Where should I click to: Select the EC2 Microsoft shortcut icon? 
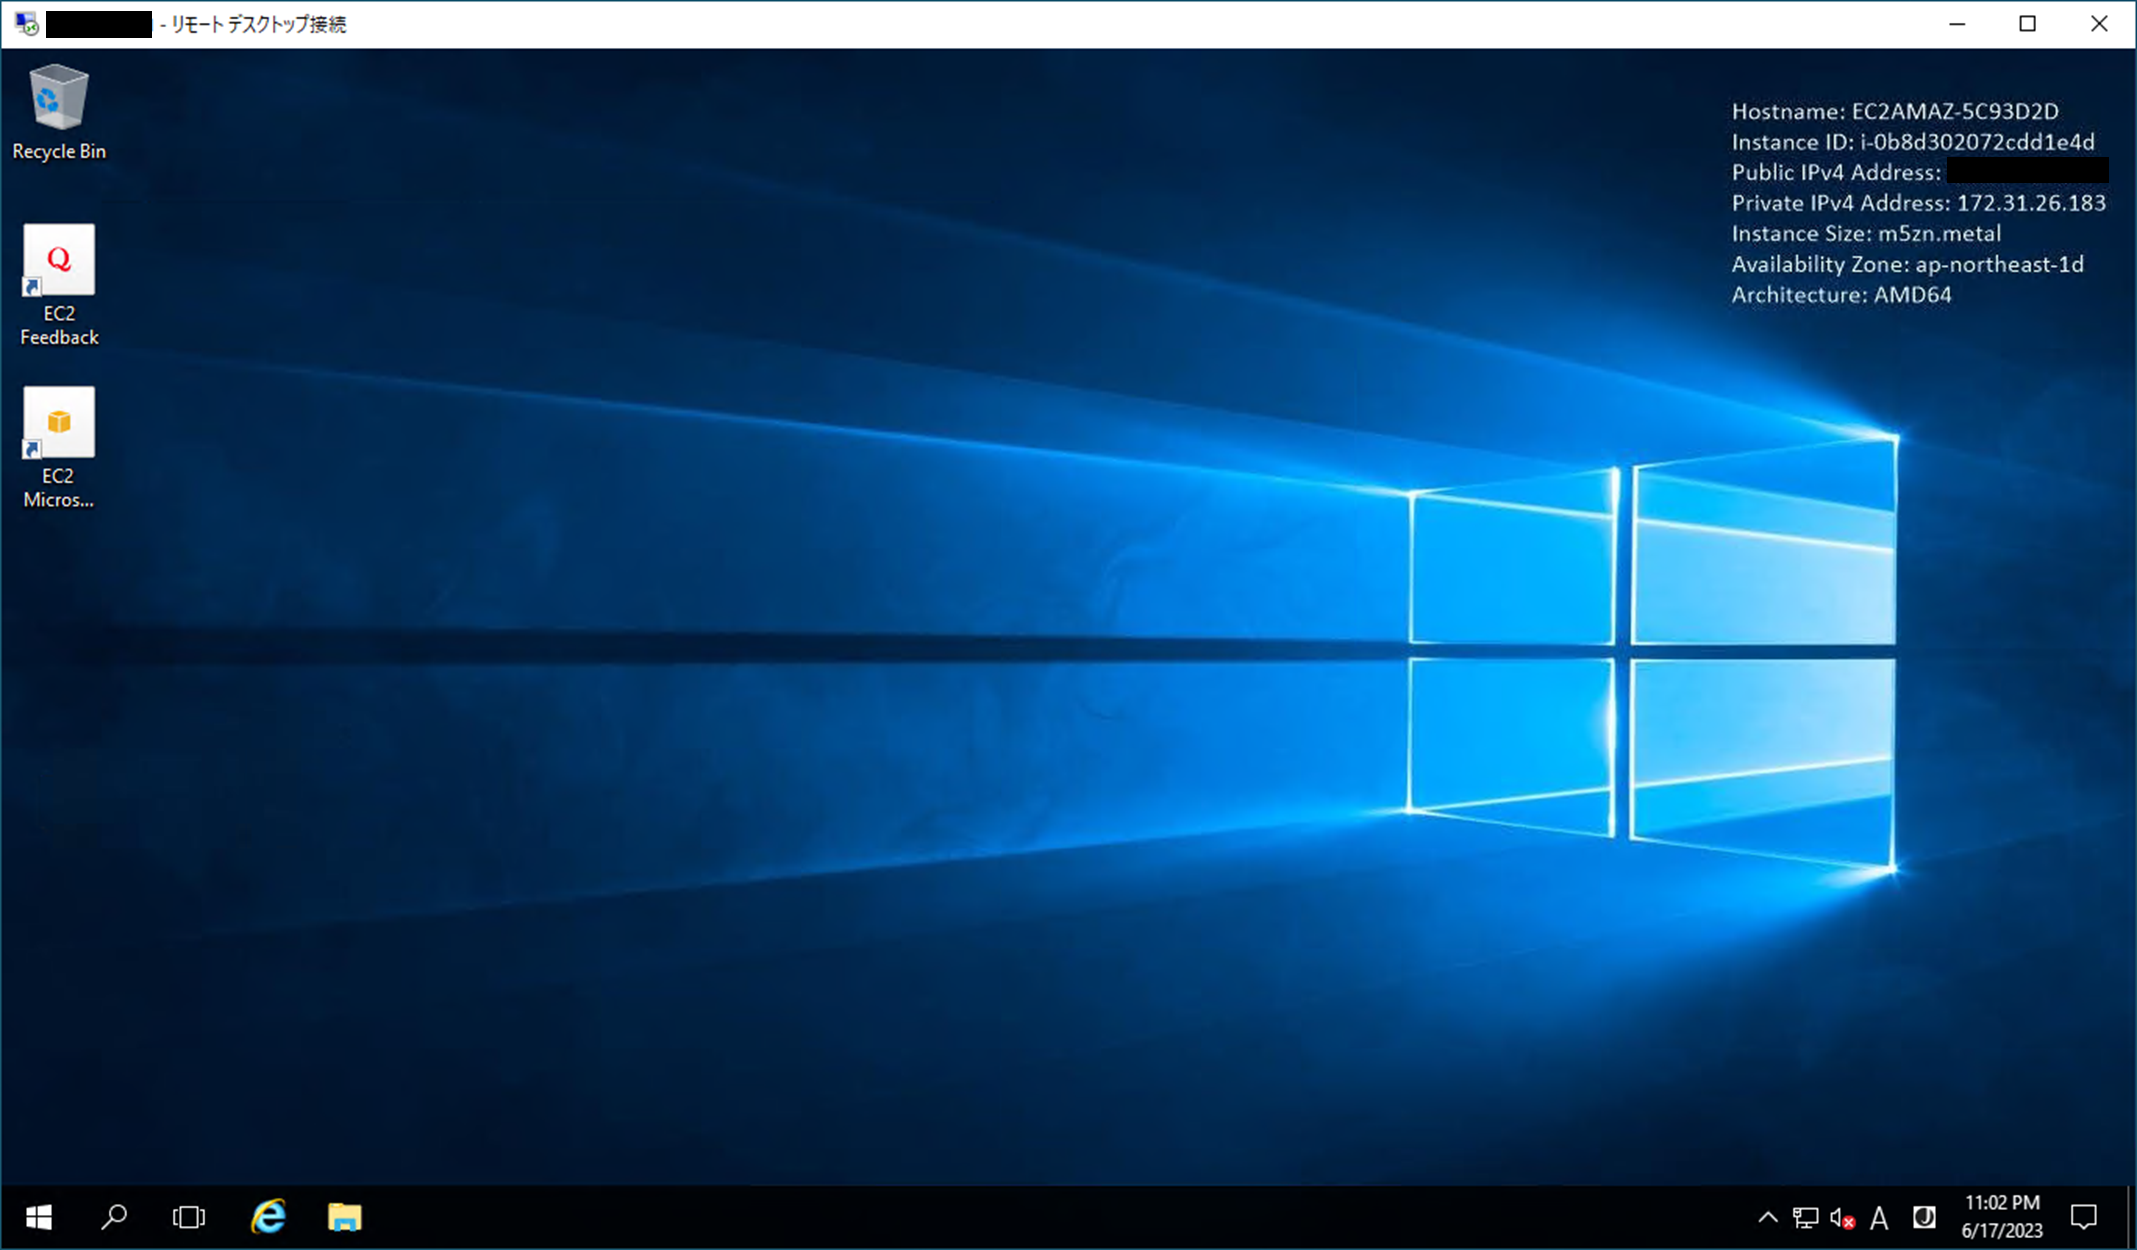tap(58, 445)
